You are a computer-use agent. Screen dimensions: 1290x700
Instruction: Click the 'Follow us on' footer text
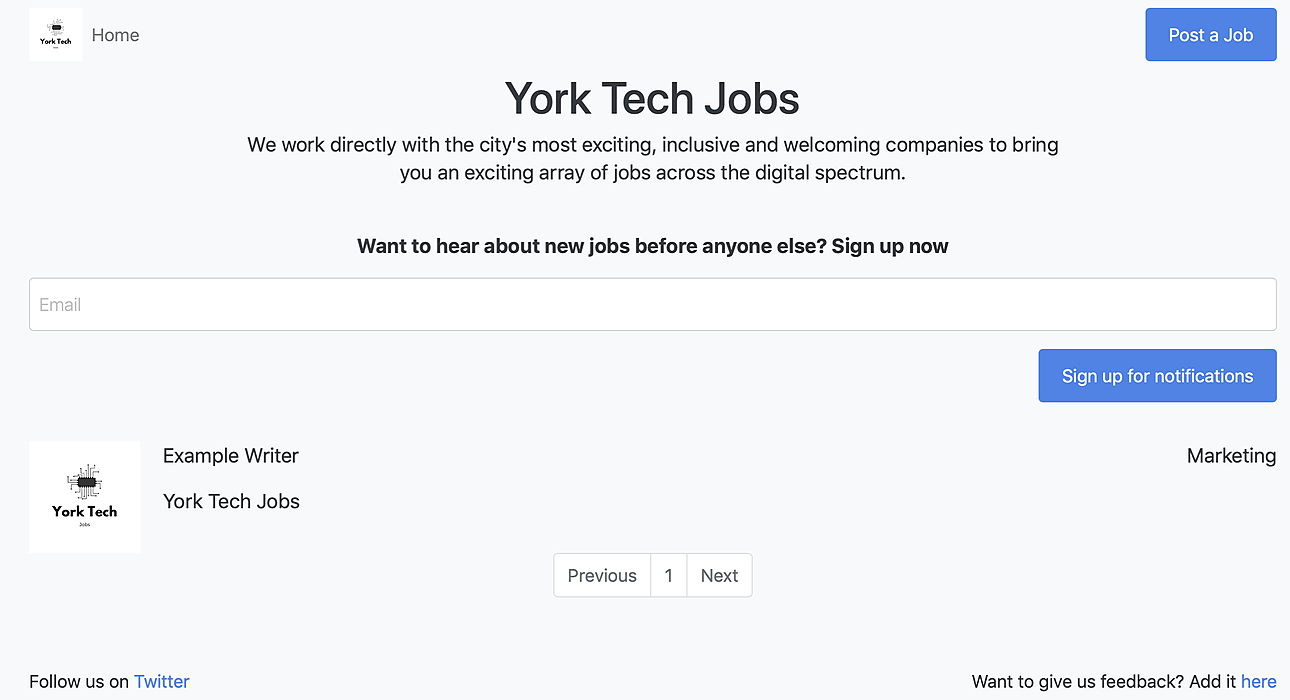[79, 682]
